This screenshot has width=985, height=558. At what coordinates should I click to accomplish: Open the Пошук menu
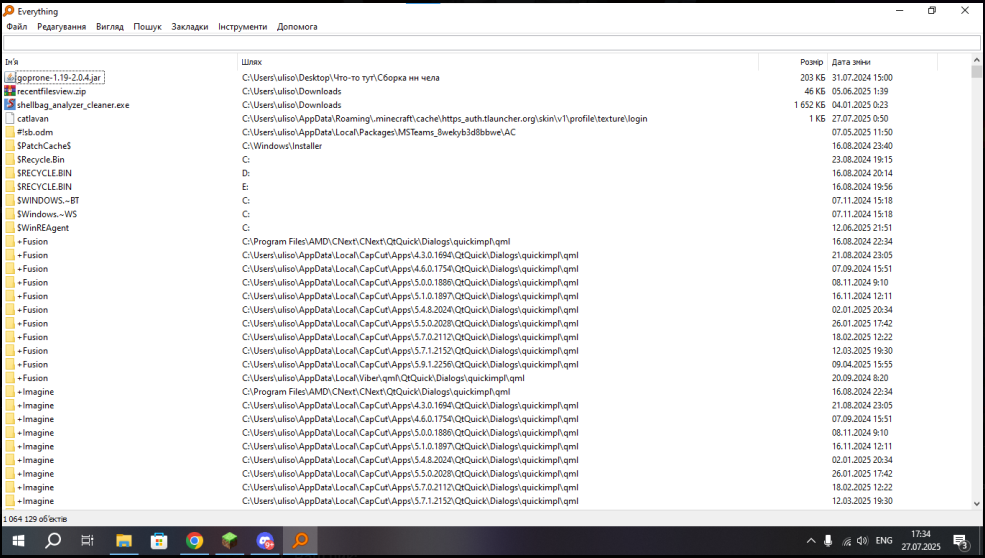pyautogui.click(x=147, y=26)
